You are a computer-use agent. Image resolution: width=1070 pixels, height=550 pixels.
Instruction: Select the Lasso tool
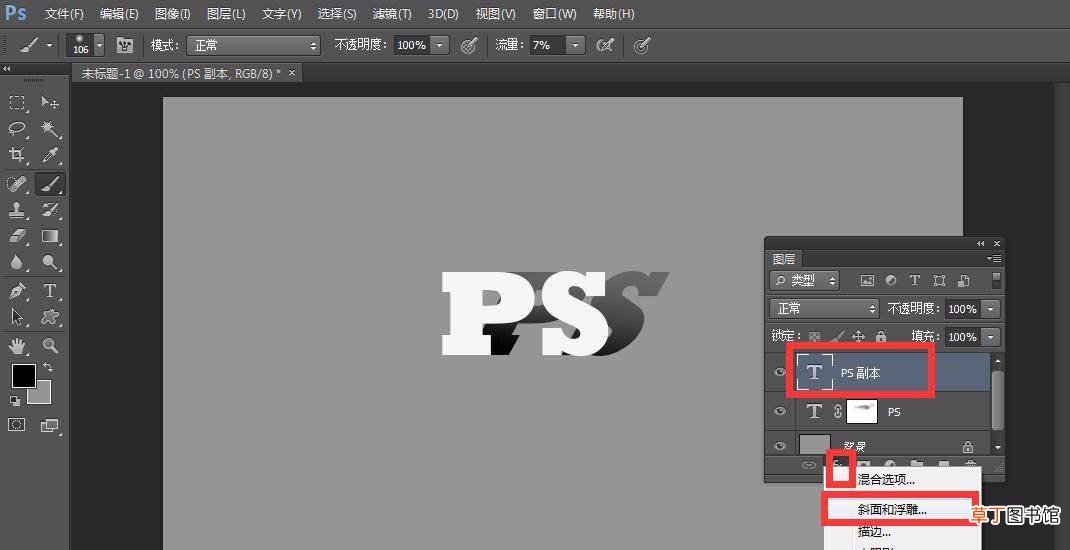point(17,129)
